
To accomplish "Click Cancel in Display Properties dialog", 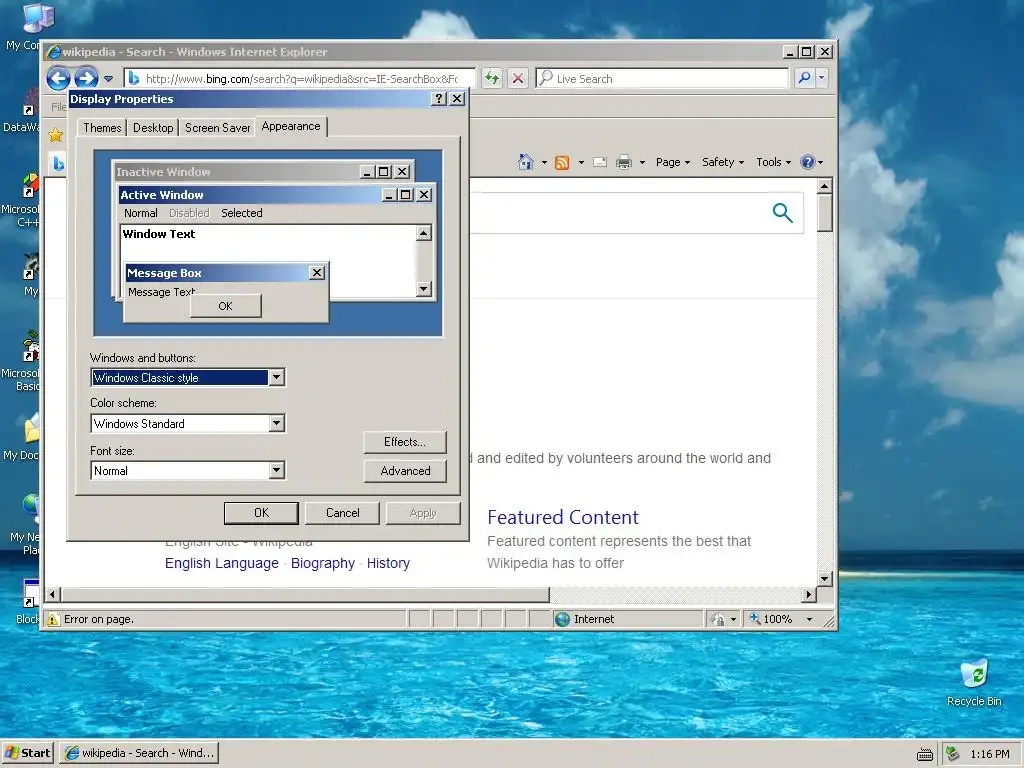I will pyautogui.click(x=342, y=513).
